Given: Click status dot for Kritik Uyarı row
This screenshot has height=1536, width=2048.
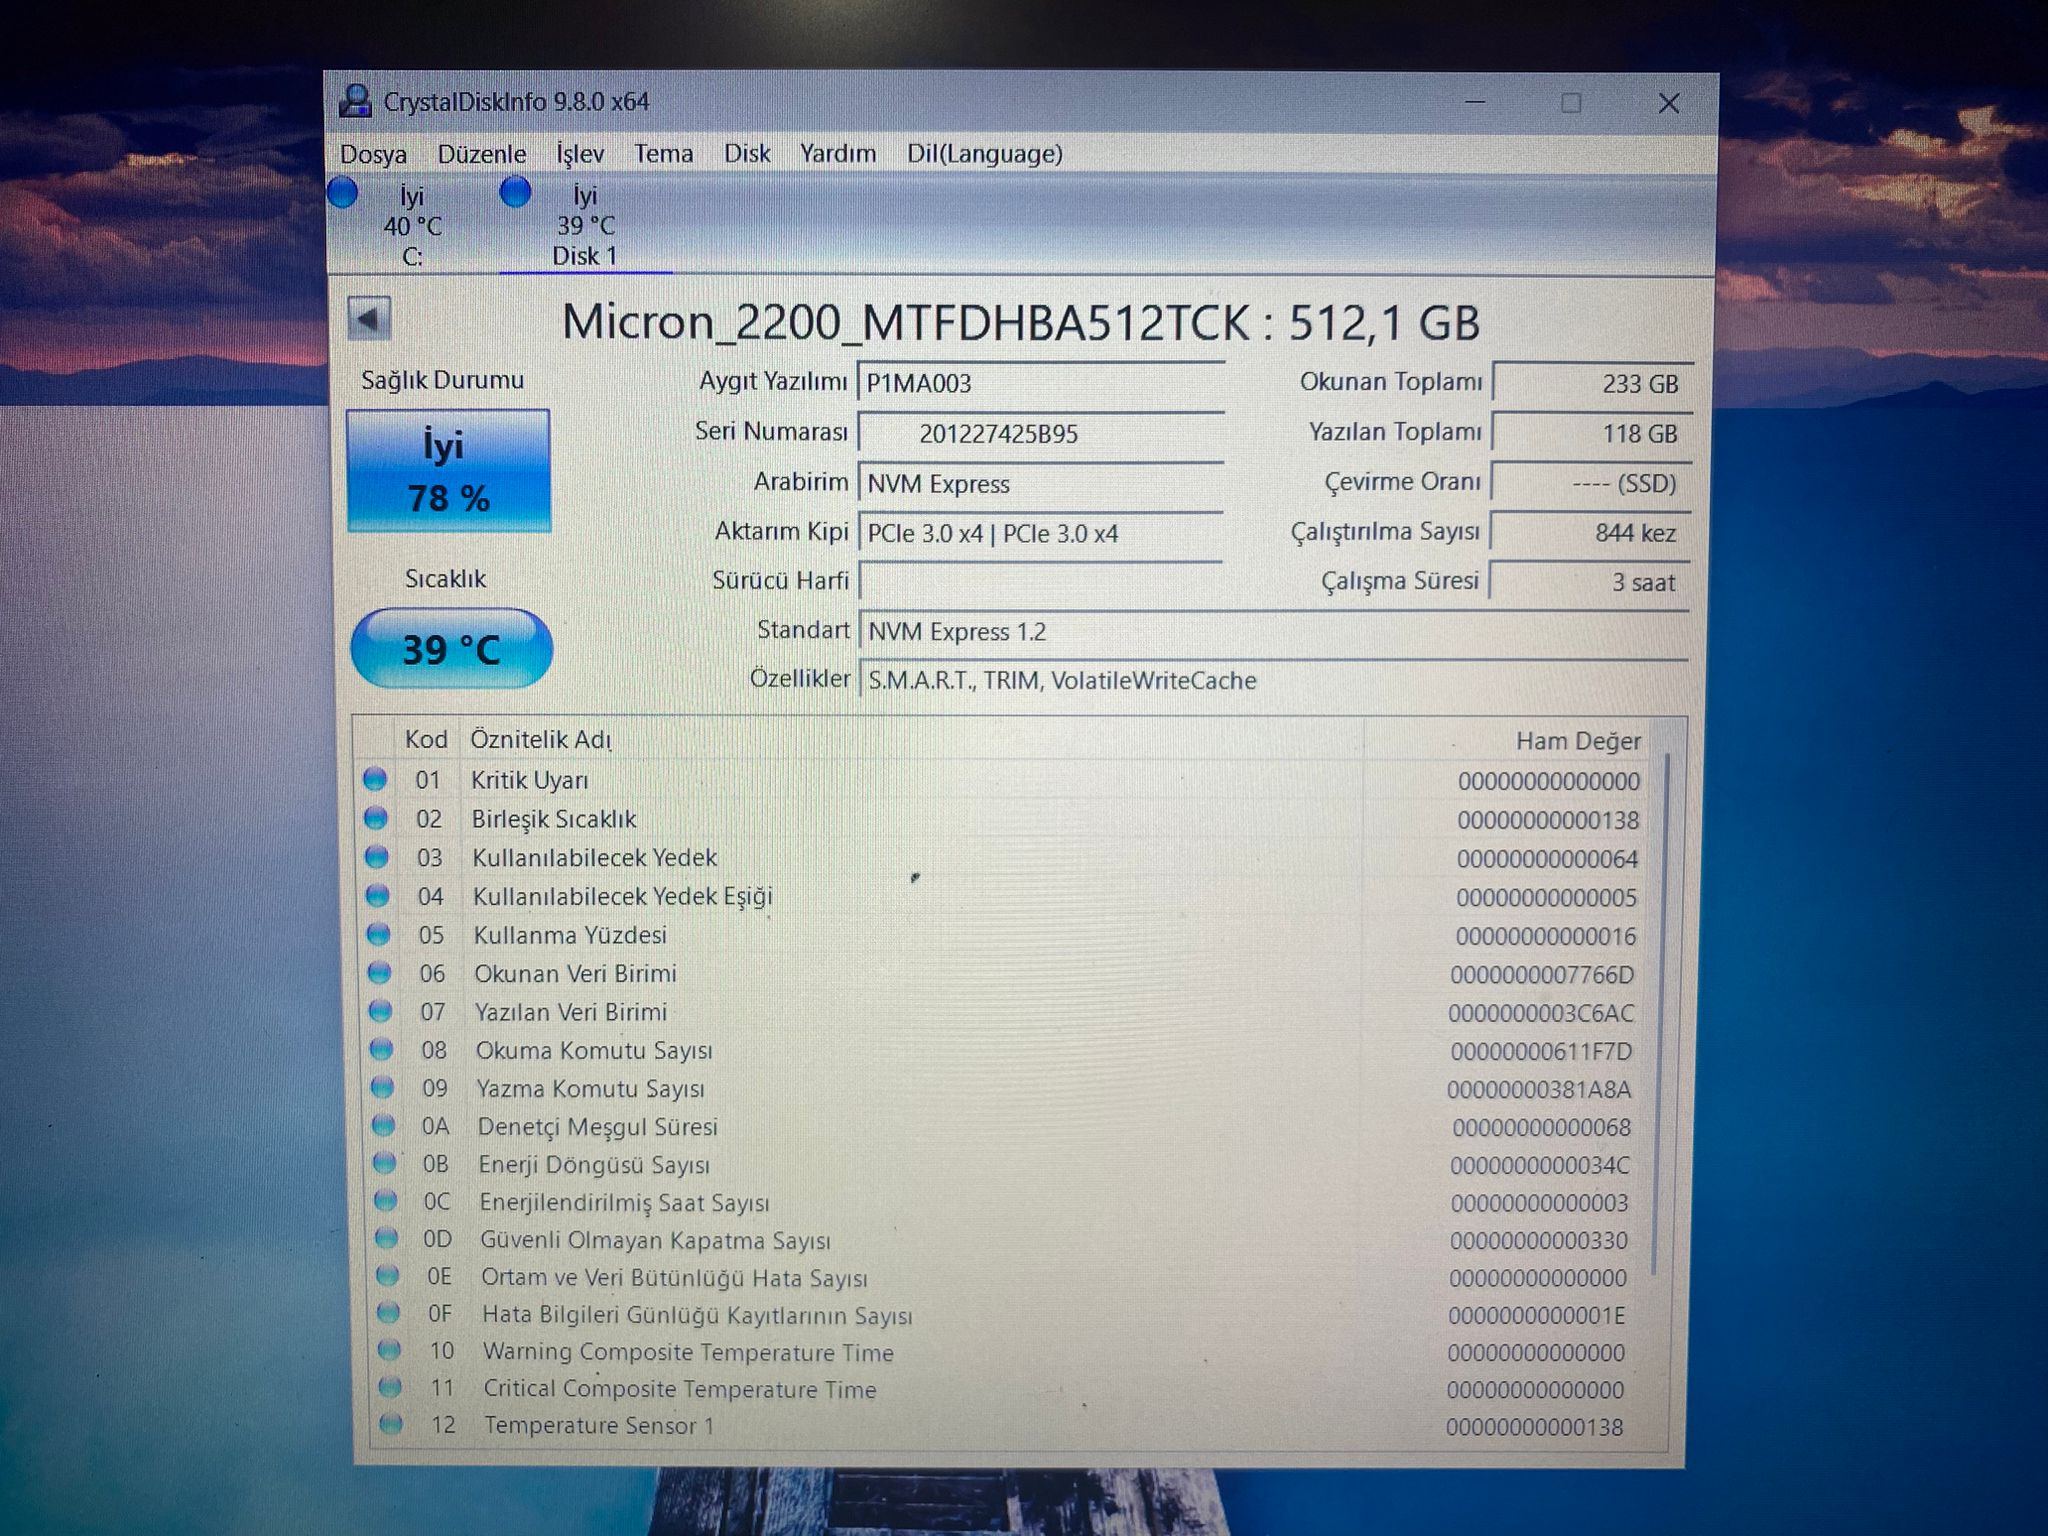Looking at the screenshot, I should (x=375, y=778).
